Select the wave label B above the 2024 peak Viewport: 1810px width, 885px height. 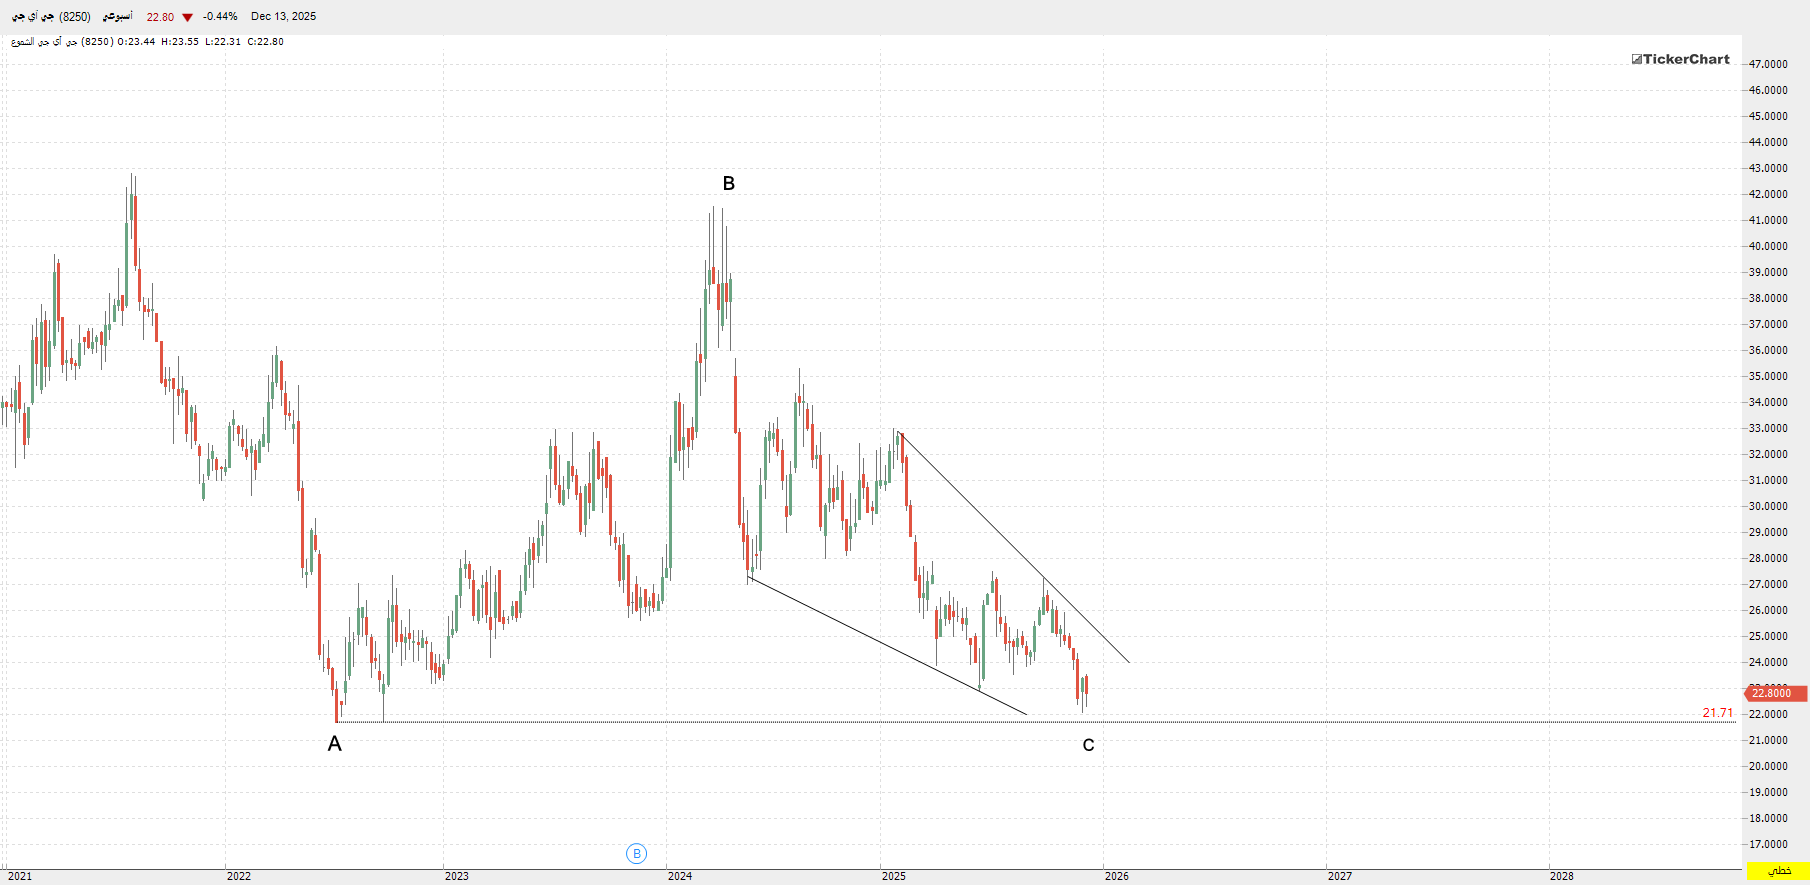728,183
